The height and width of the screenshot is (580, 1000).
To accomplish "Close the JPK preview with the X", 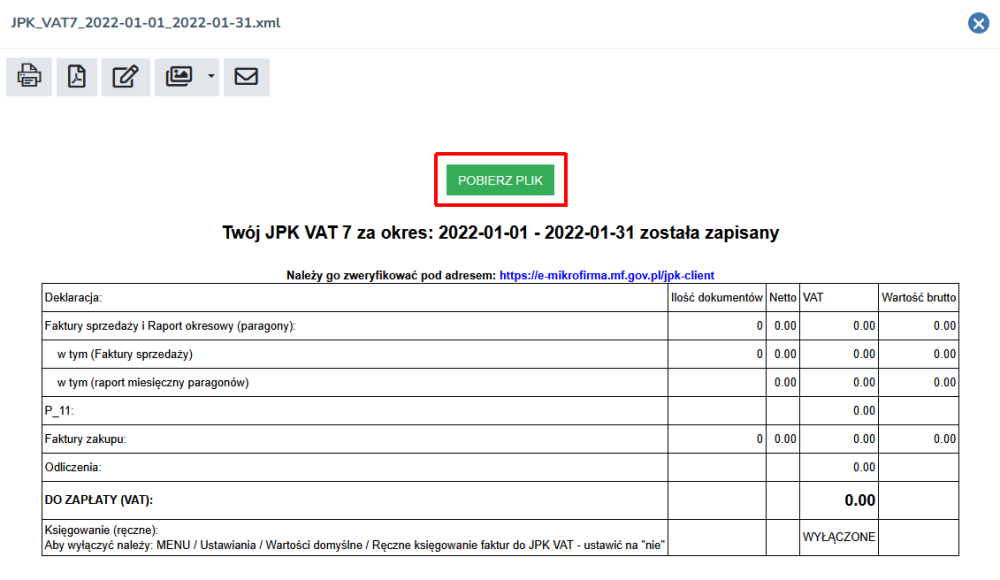I will click(978, 23).
